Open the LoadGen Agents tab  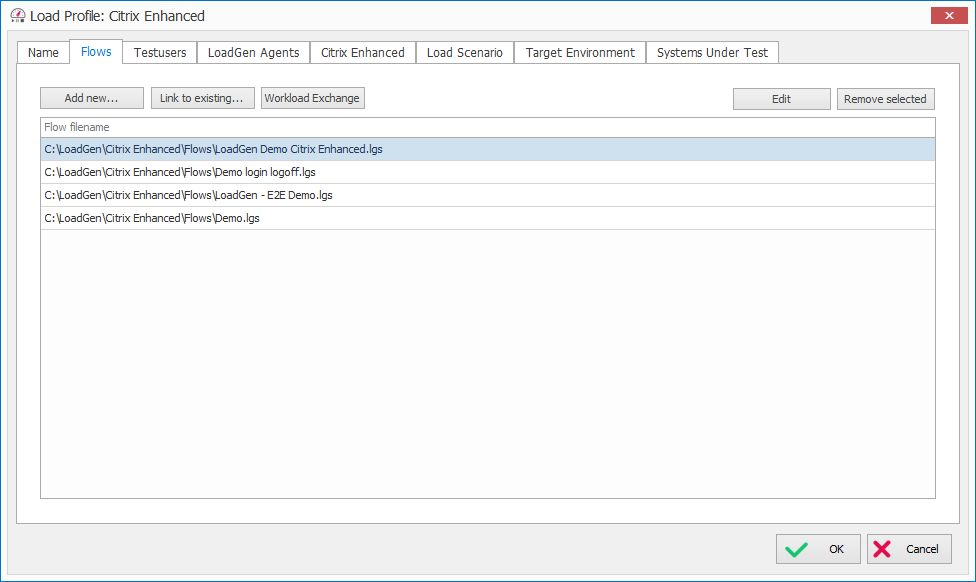[x=253, y=53]
